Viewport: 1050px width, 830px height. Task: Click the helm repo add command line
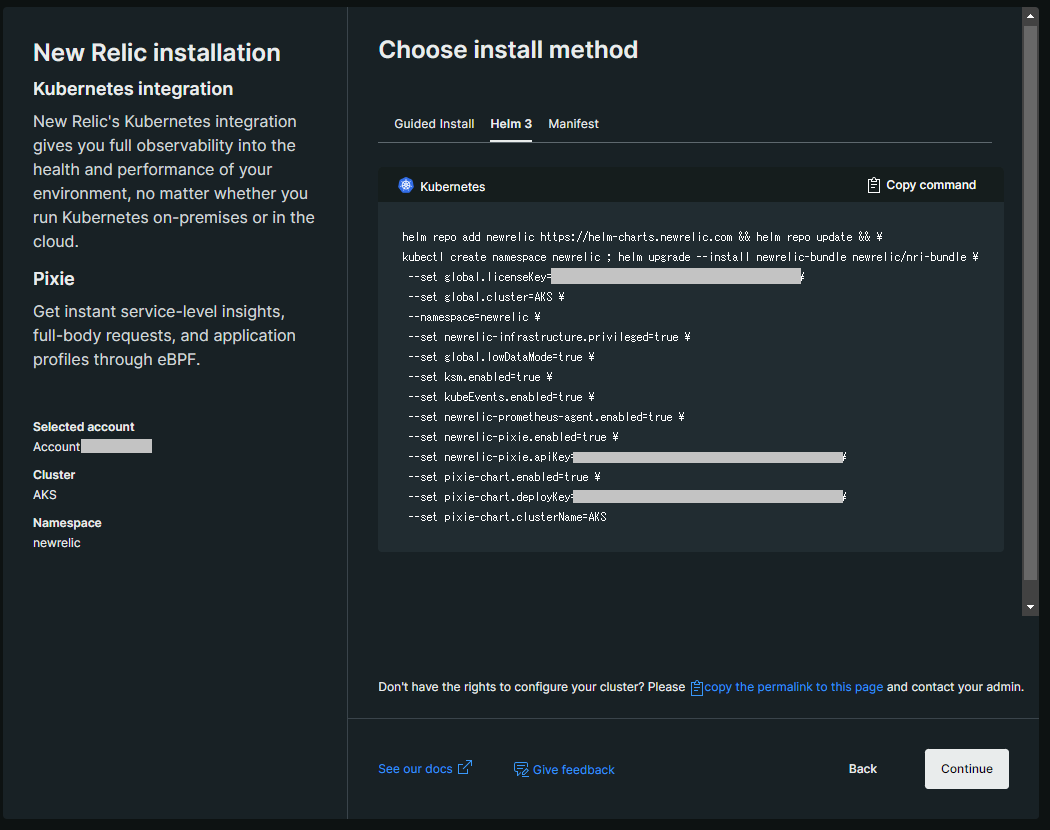coord(641,237)
